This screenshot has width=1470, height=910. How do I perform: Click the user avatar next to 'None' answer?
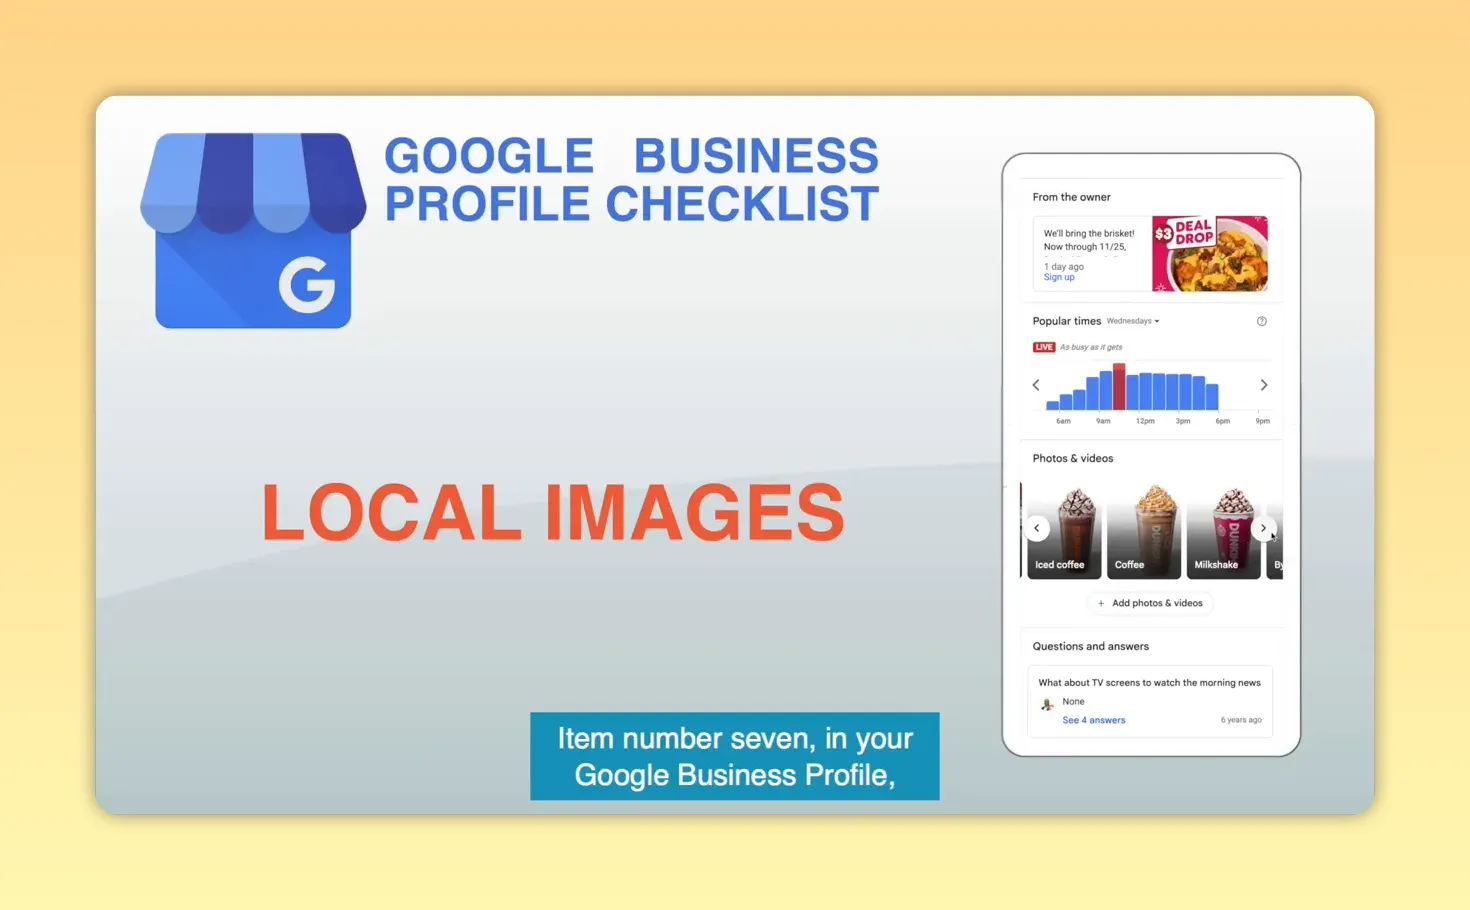[x=1047, y=704]
